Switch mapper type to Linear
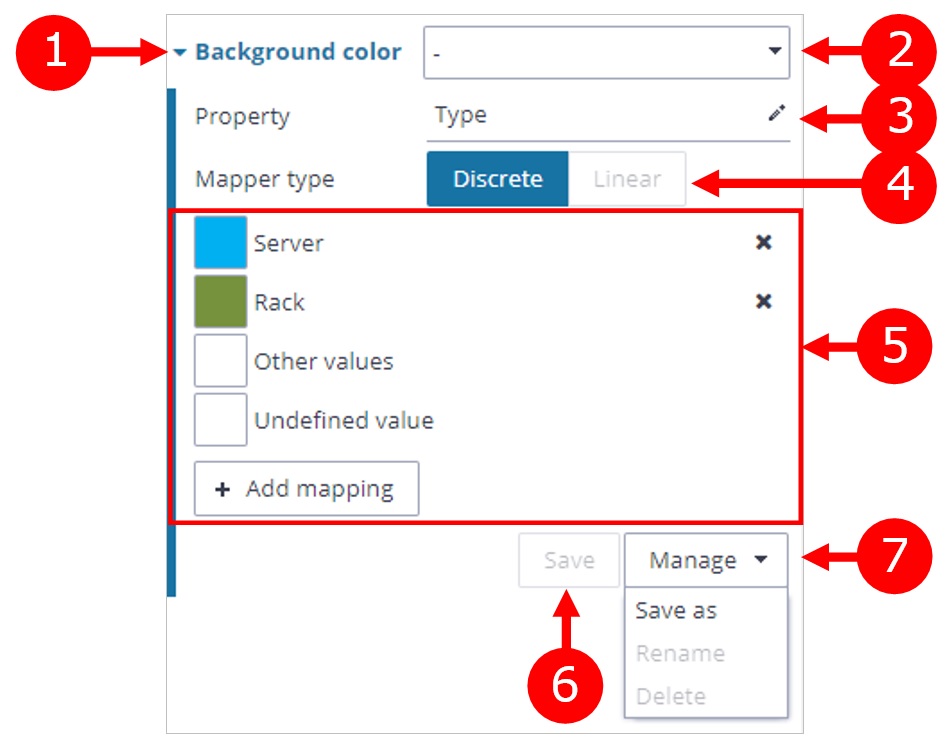Screen dimensions: 948x746 [x=626, y=179]
